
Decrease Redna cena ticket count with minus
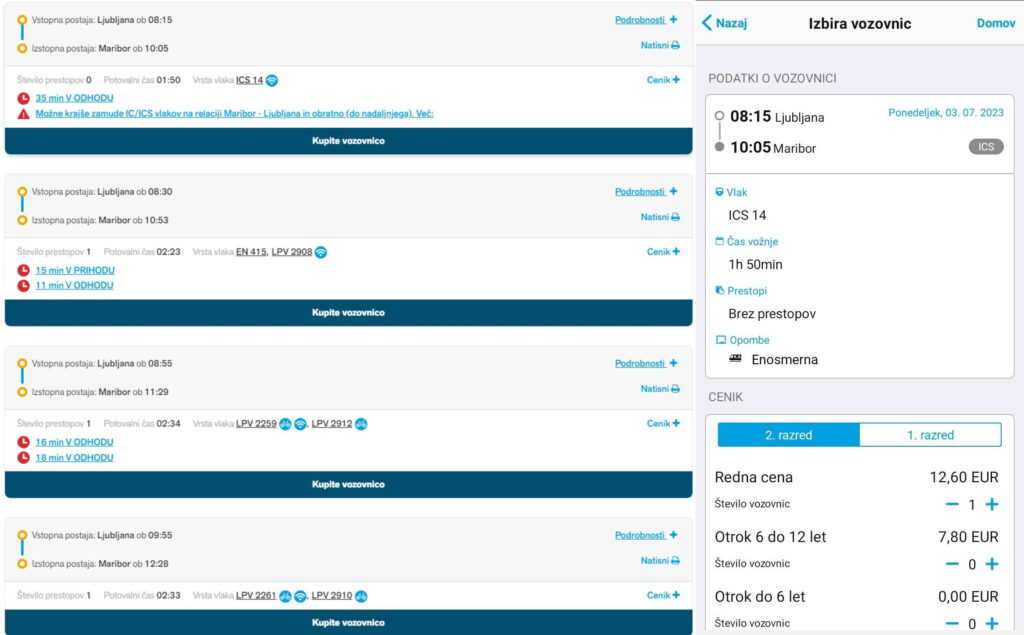952,505
